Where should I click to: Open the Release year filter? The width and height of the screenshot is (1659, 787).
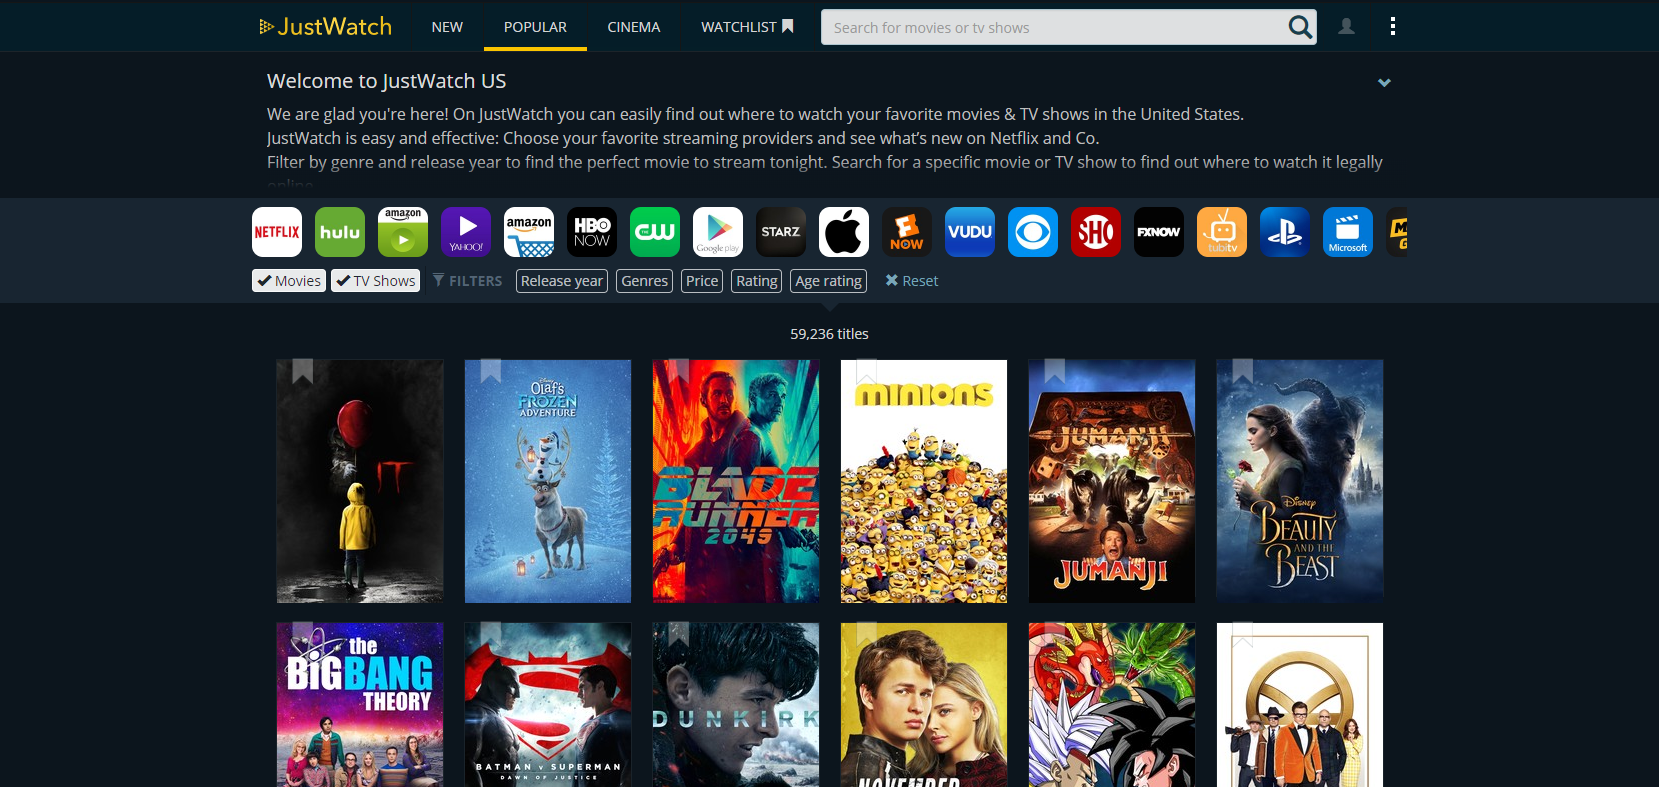[562, 281]
